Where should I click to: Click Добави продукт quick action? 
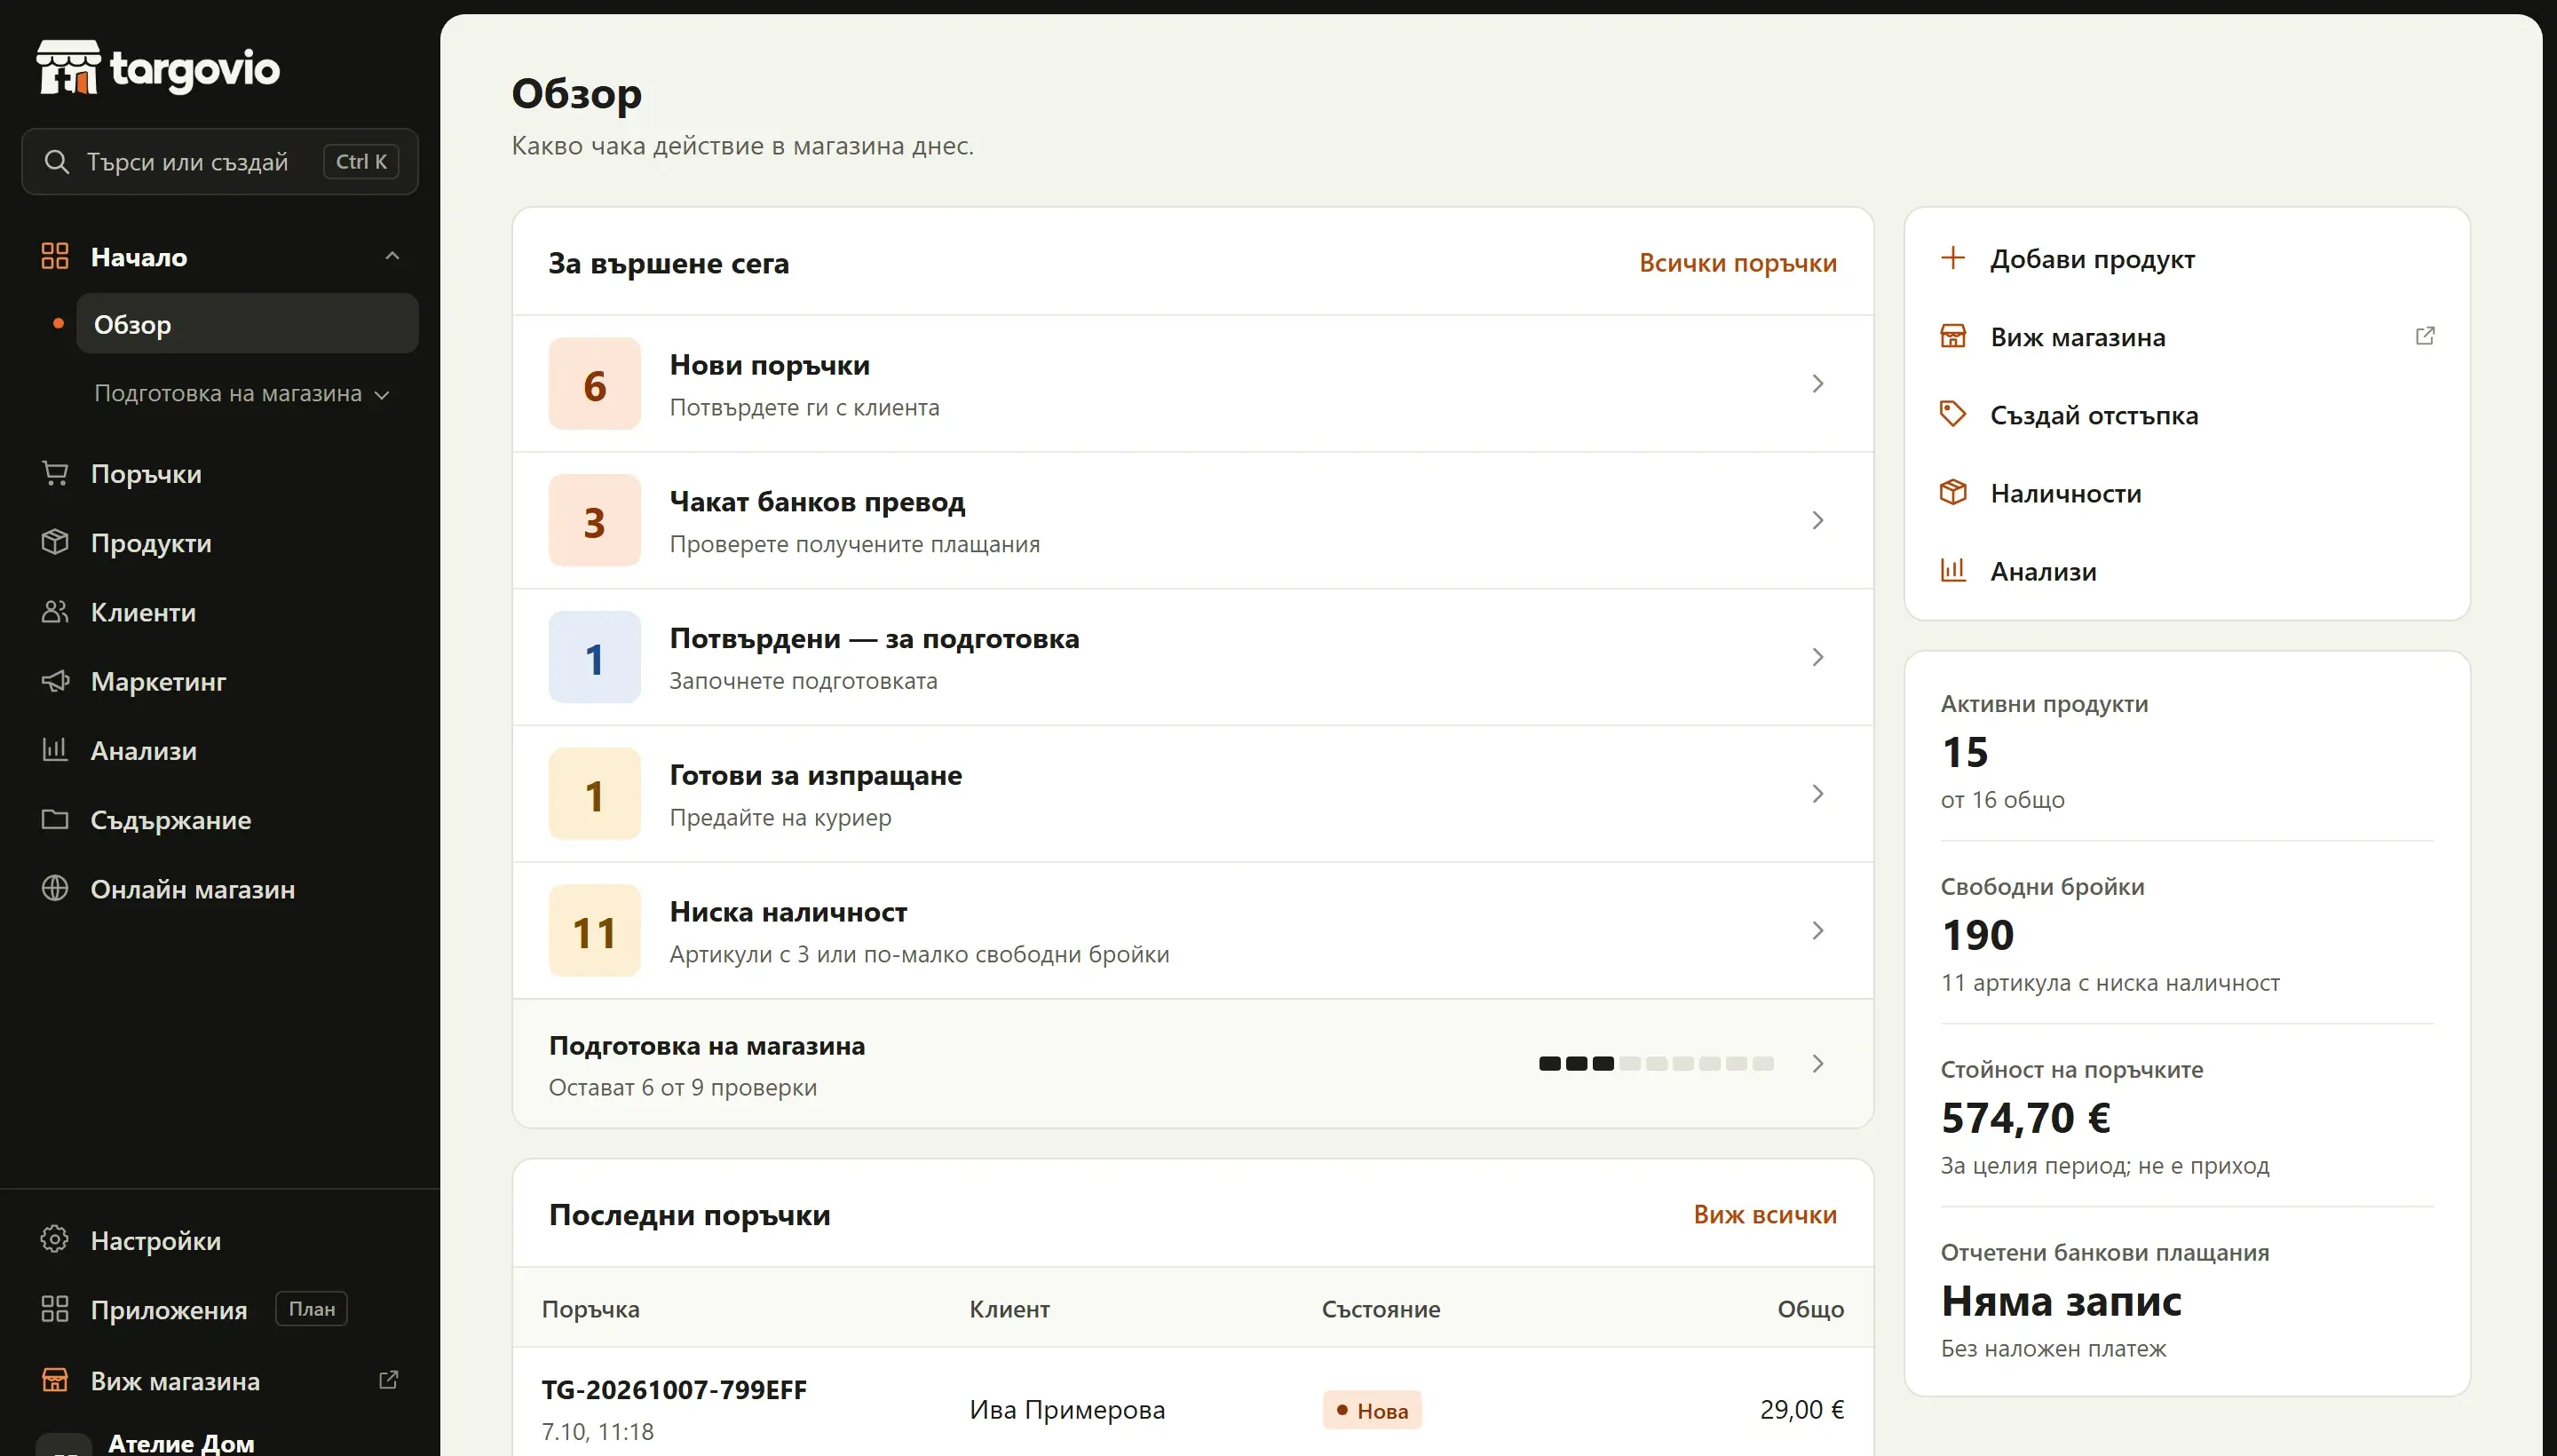point(2187,259)
